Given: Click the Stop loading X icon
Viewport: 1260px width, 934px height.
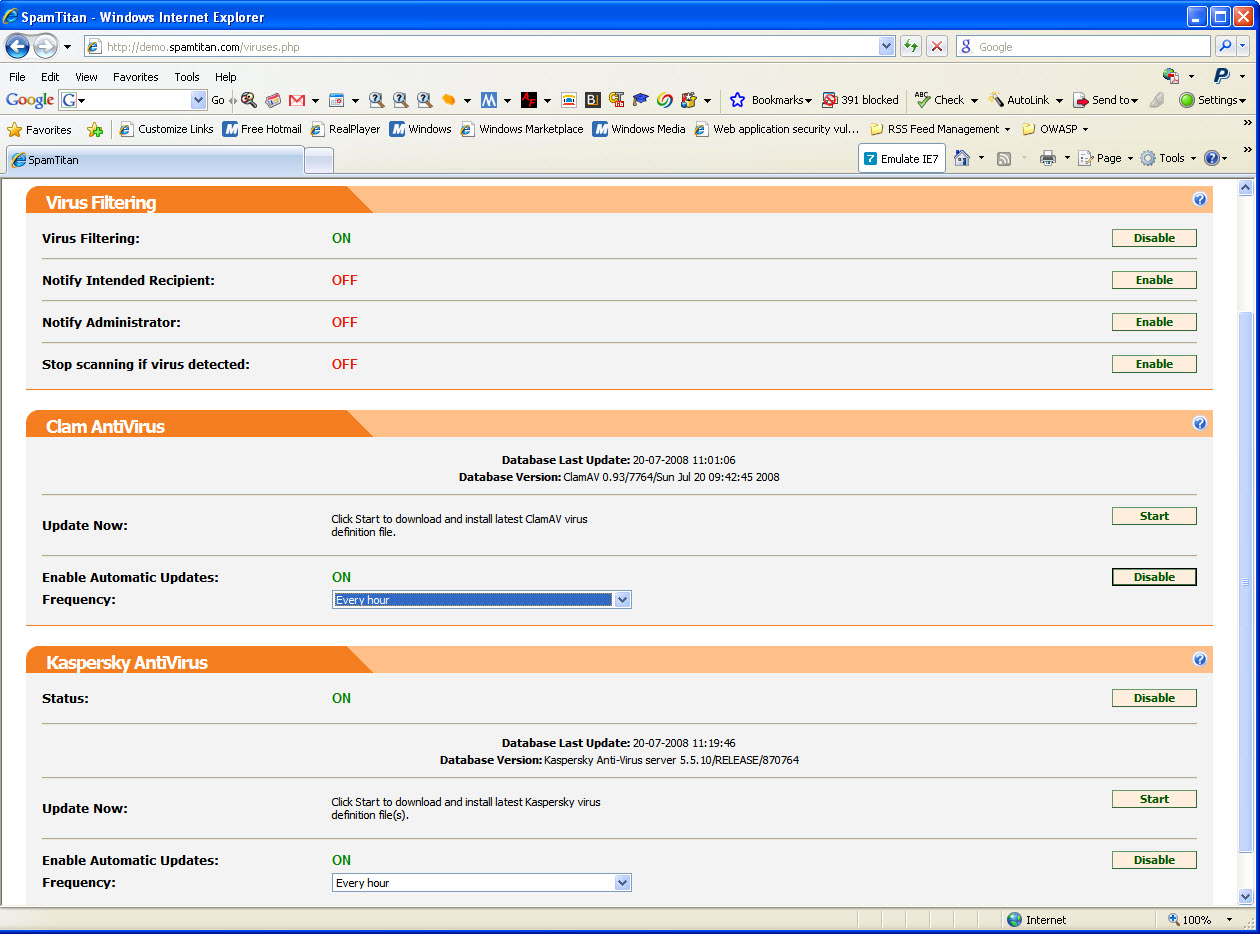Looking at the screenshot, I should point(937,46).
